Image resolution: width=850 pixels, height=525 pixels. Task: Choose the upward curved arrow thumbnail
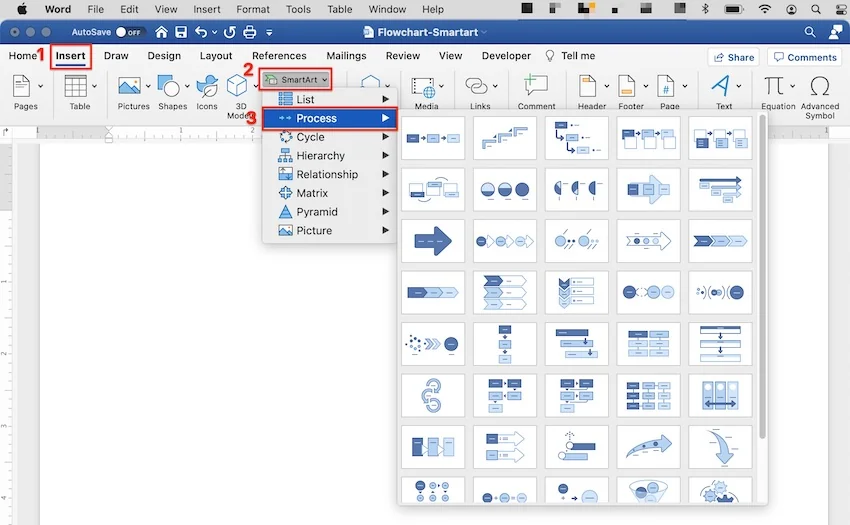tap(648, 447)
